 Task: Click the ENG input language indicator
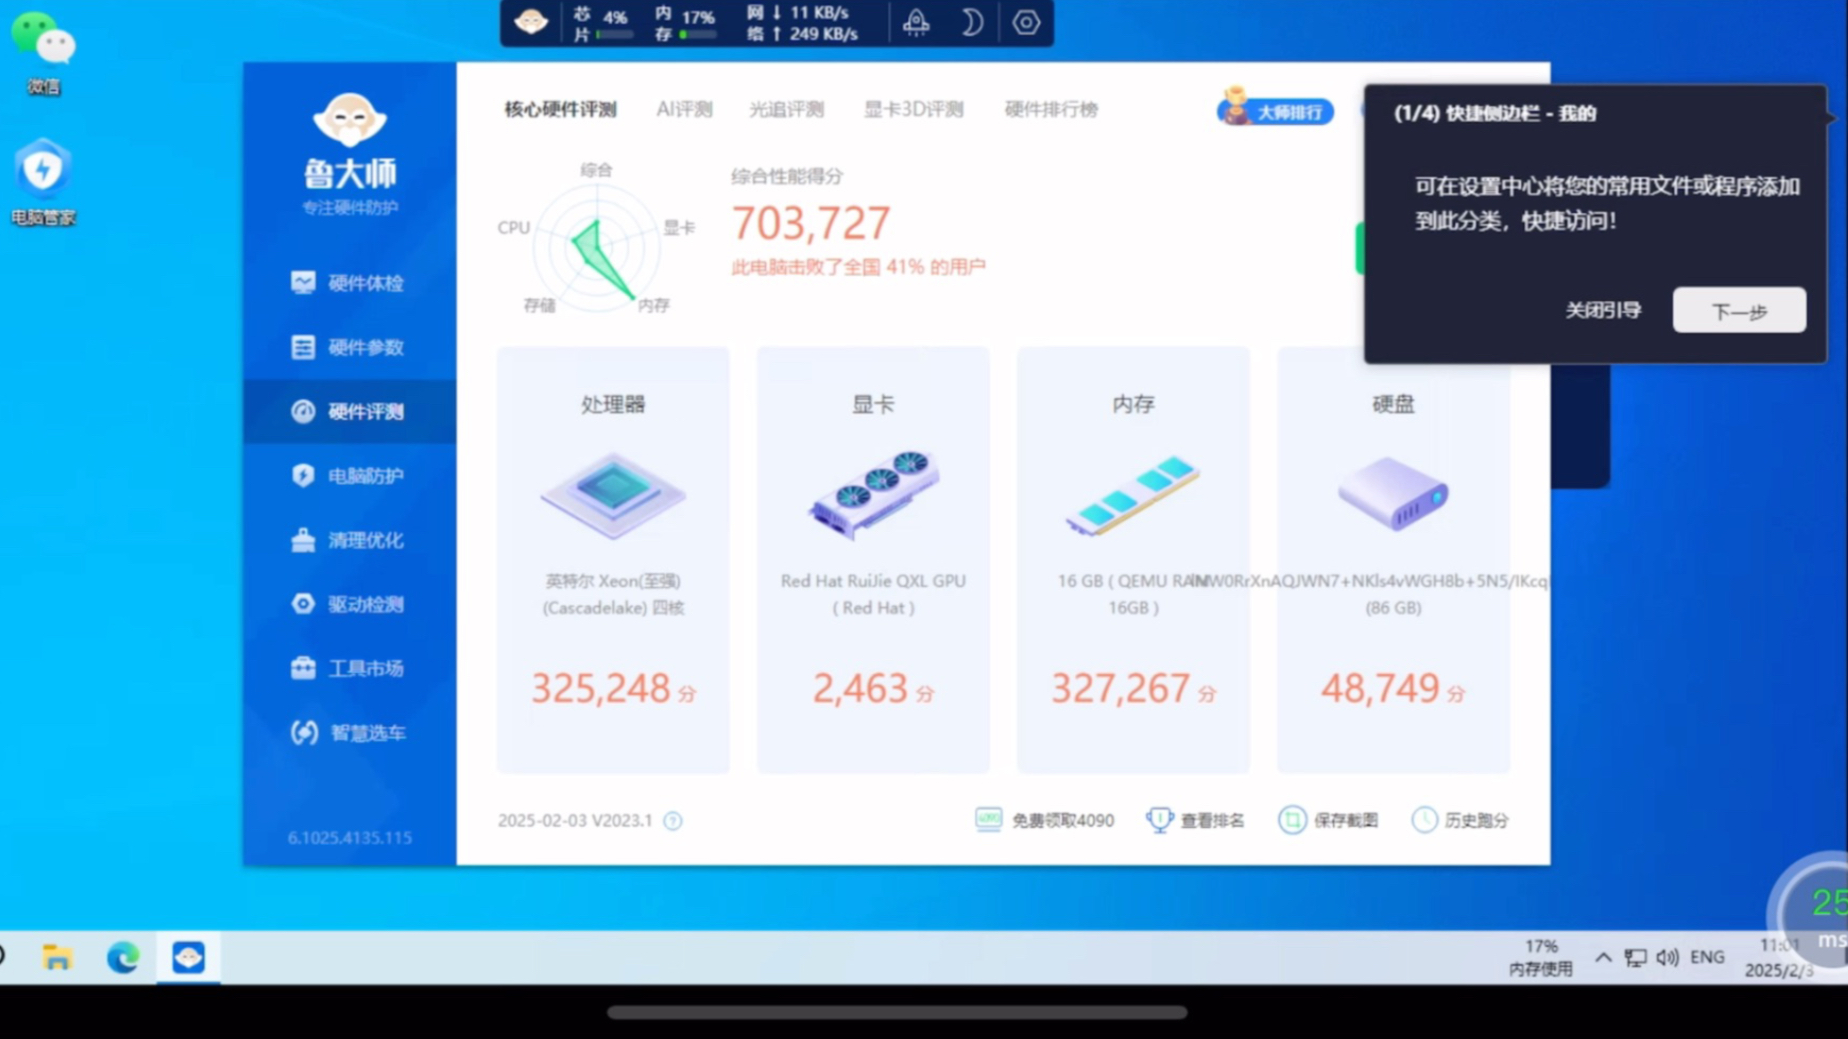point(1707,957)
